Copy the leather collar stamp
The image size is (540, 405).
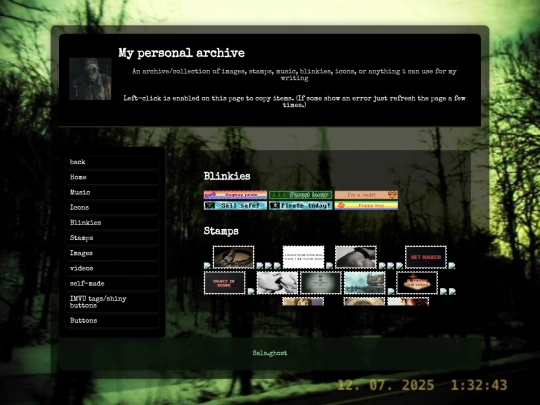(233, 257)
